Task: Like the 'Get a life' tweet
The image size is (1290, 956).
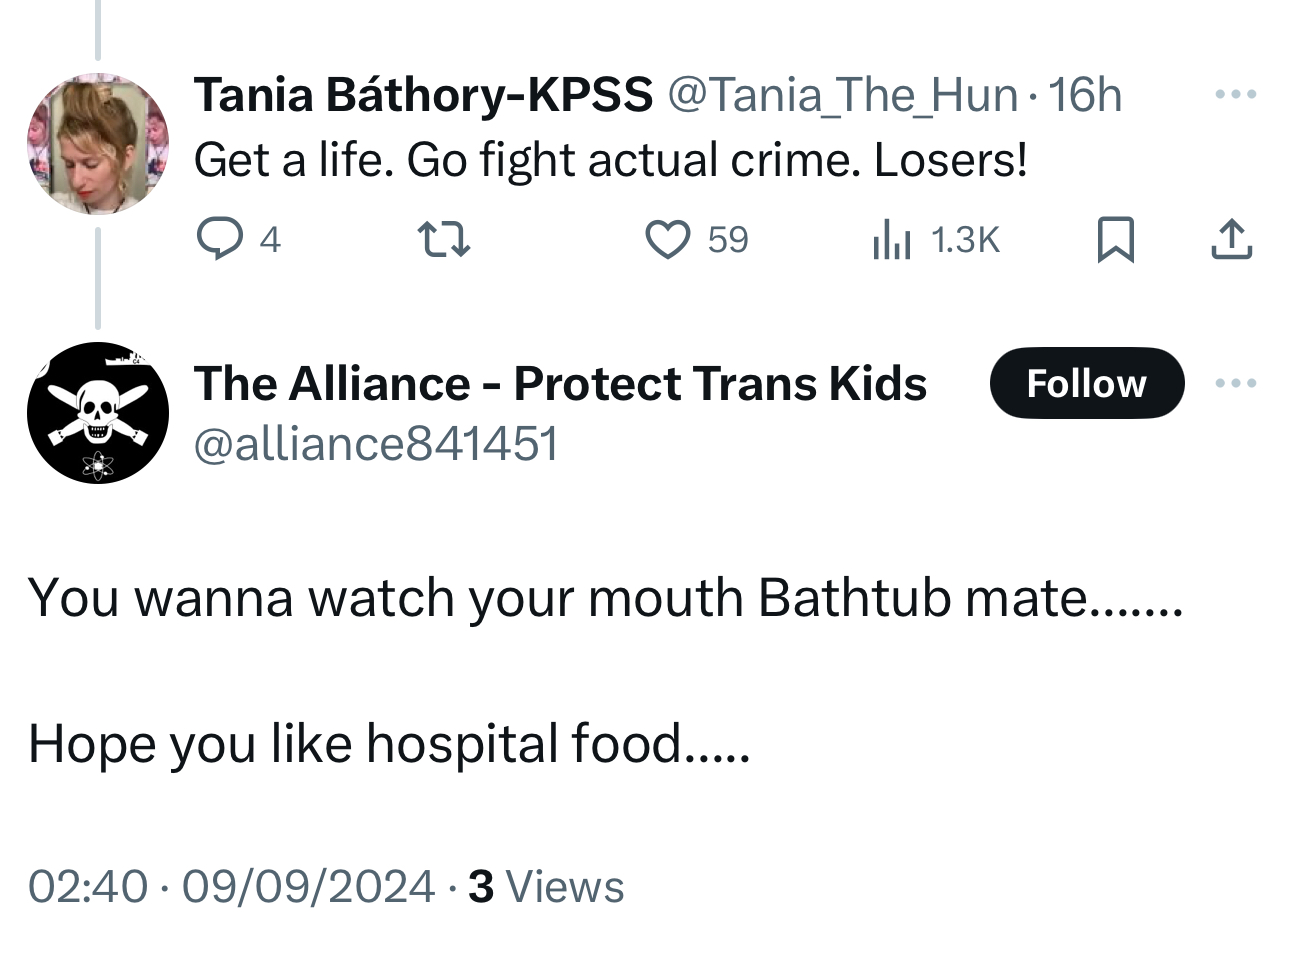Action: pyautogui.click(x=667, y=239)
